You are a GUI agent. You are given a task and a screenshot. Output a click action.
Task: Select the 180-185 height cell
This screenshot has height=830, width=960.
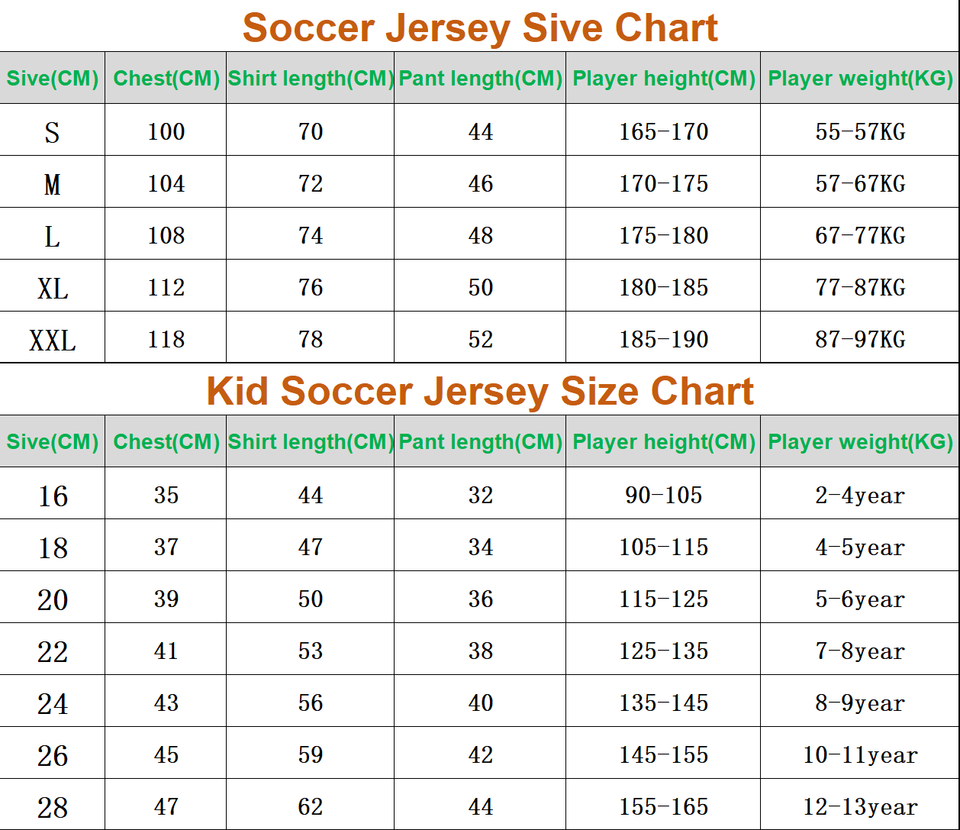pos(663,288)
